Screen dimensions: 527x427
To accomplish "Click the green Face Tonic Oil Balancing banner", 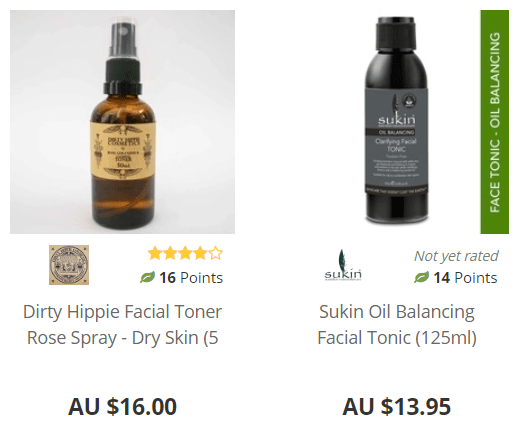I will coord(495,122).
